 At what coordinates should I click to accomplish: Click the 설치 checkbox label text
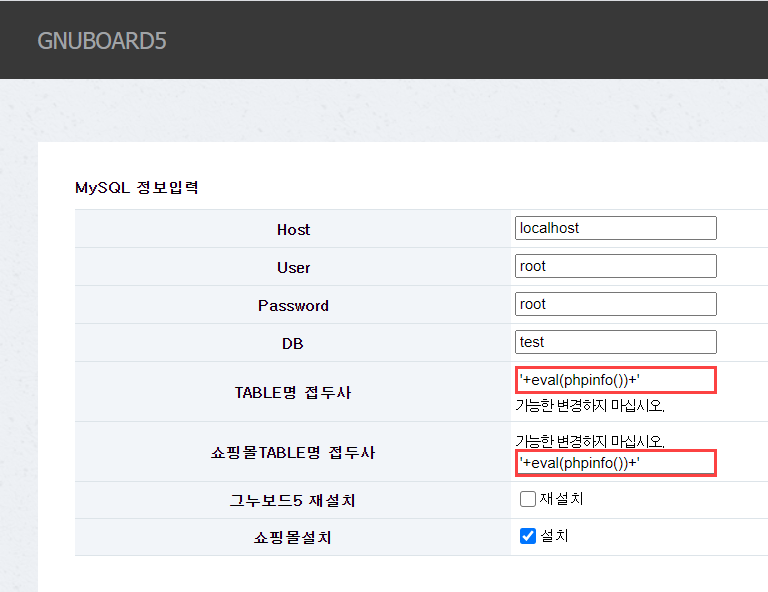554,536
